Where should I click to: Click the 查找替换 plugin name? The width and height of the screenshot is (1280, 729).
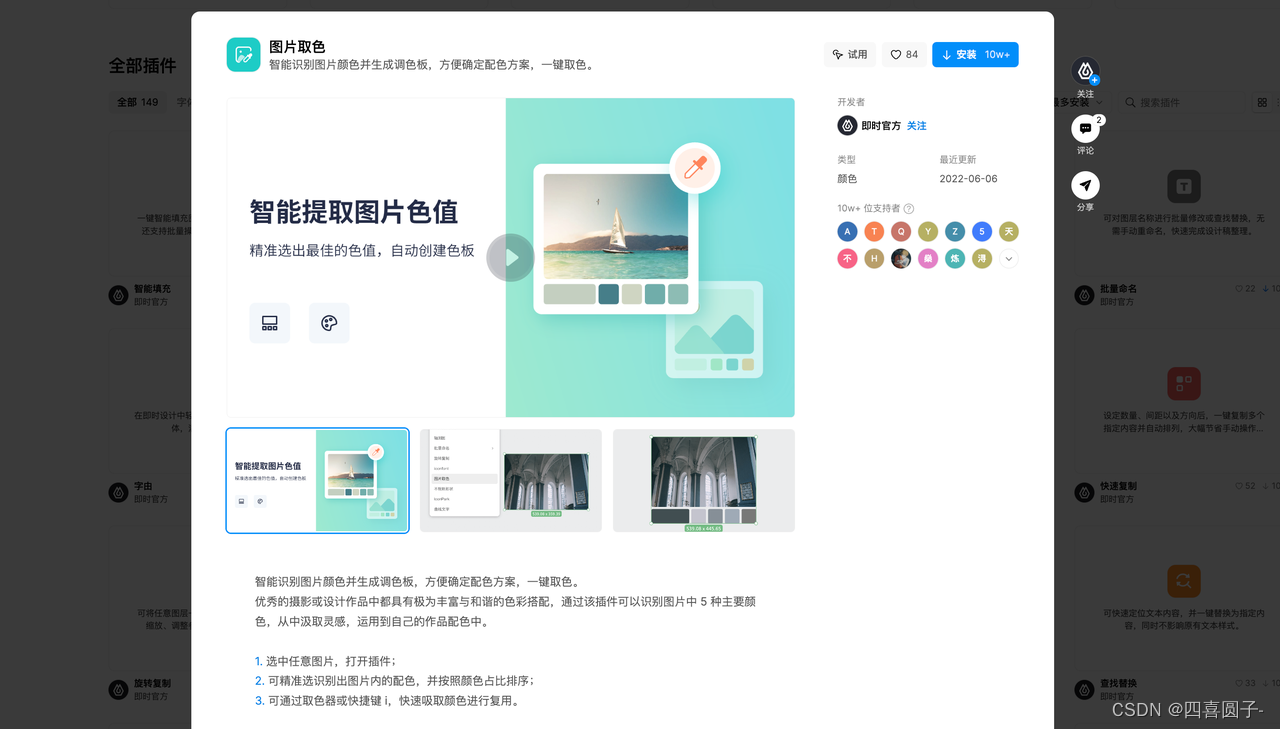tap(1118, 683)
